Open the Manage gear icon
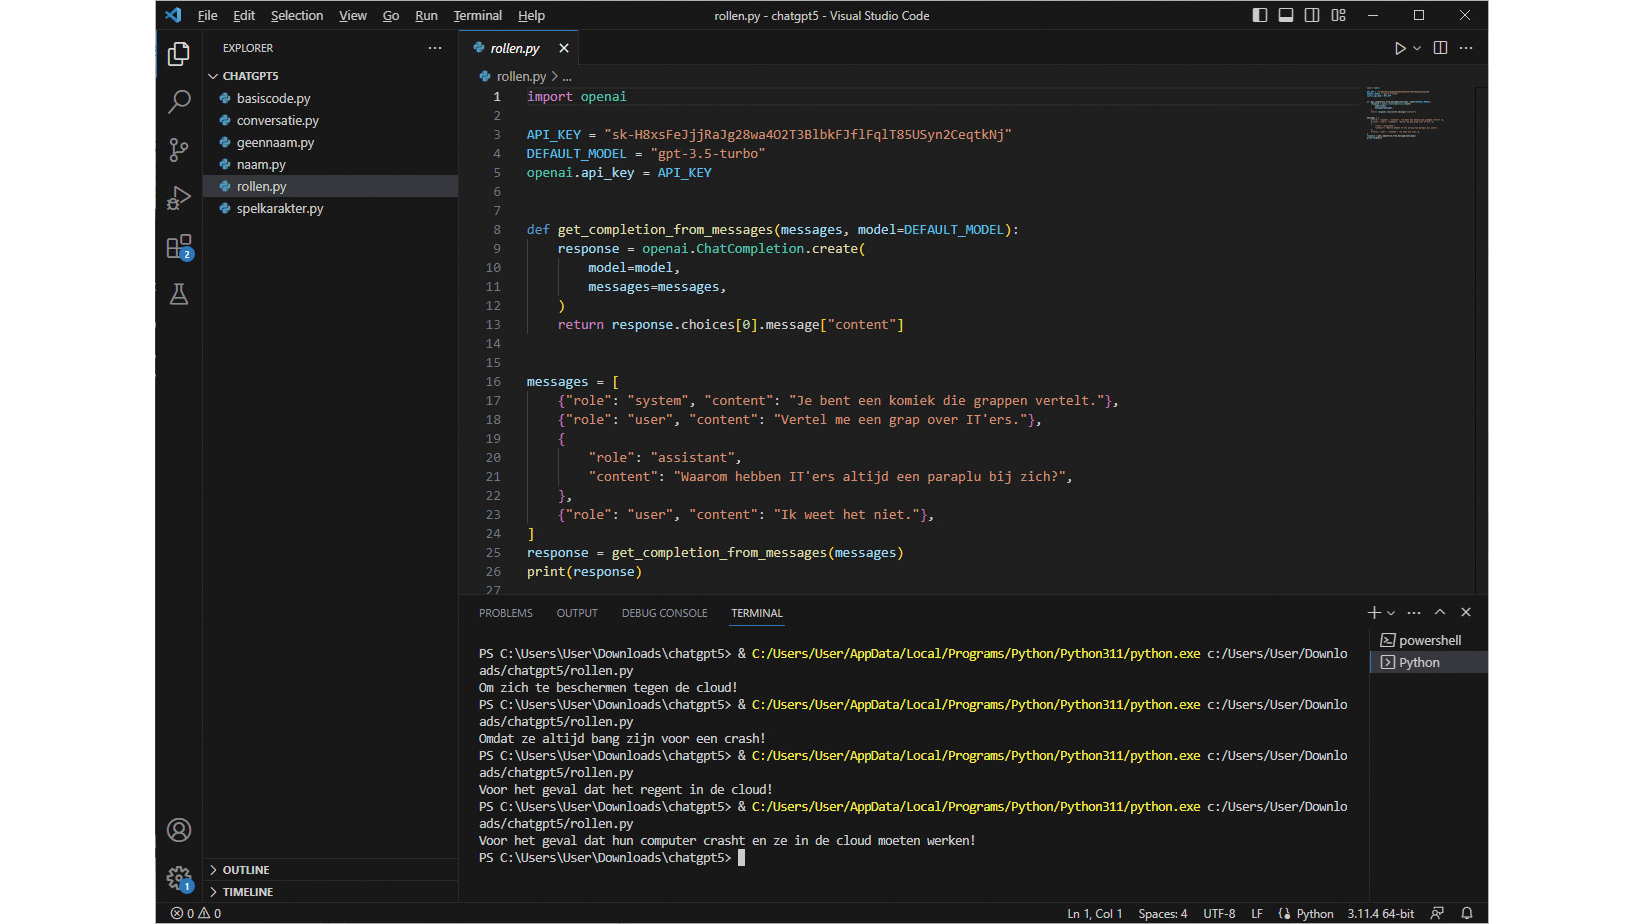This screenshot has height=924, width=1643. [179, 878]
